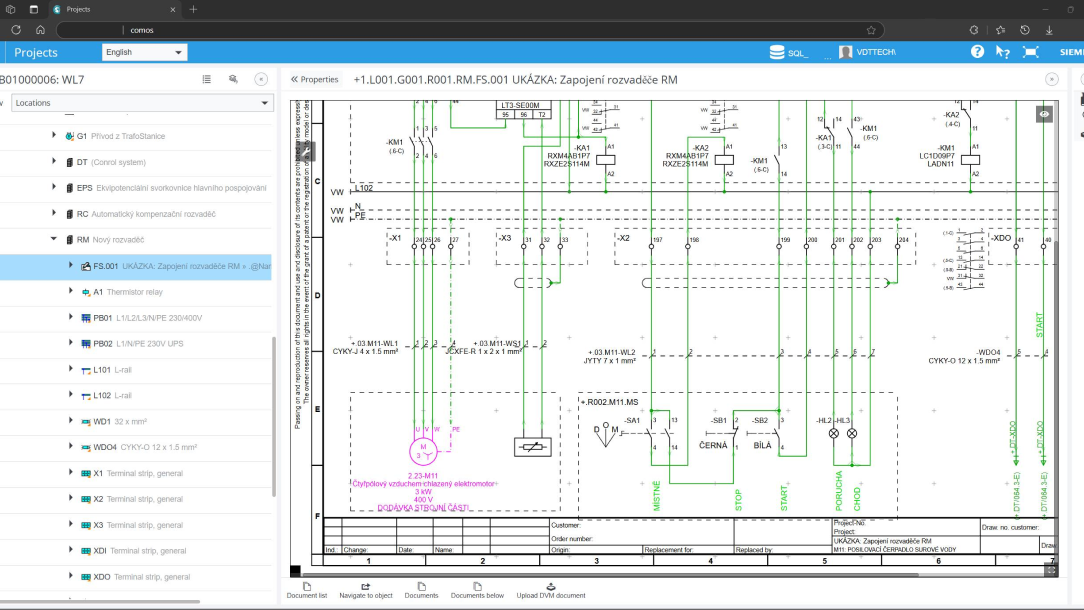Select the Projects menu in header
The image size is (1084, 610).
coord(36,52)
